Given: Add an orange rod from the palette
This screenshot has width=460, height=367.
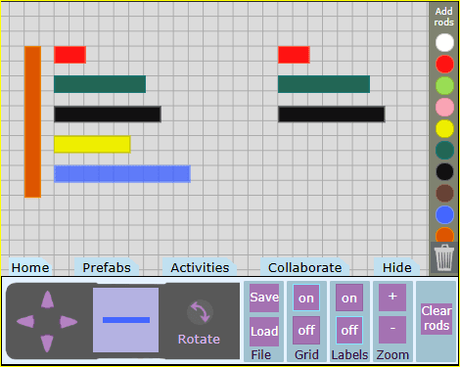Looking at the screenshot, I should 444,234.
